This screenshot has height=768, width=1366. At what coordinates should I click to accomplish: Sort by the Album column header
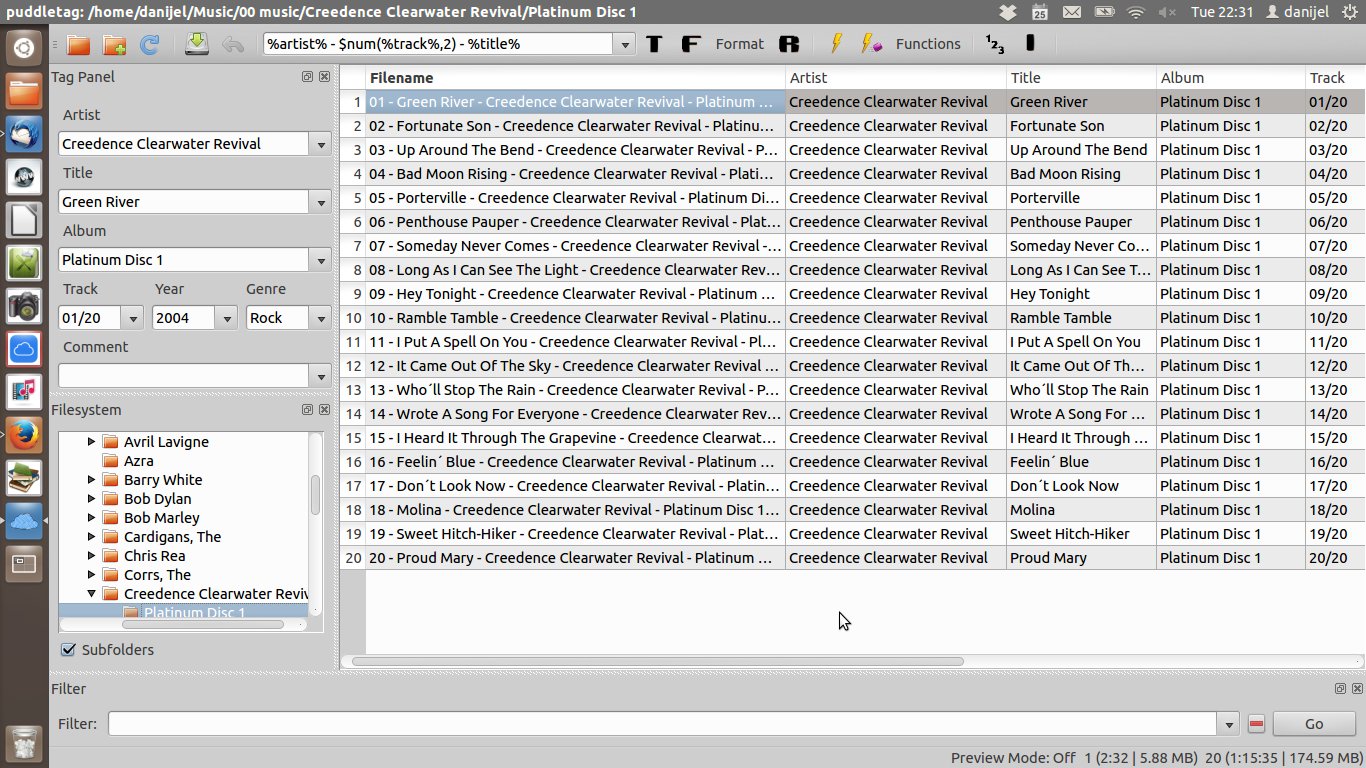pos(1231,78)
